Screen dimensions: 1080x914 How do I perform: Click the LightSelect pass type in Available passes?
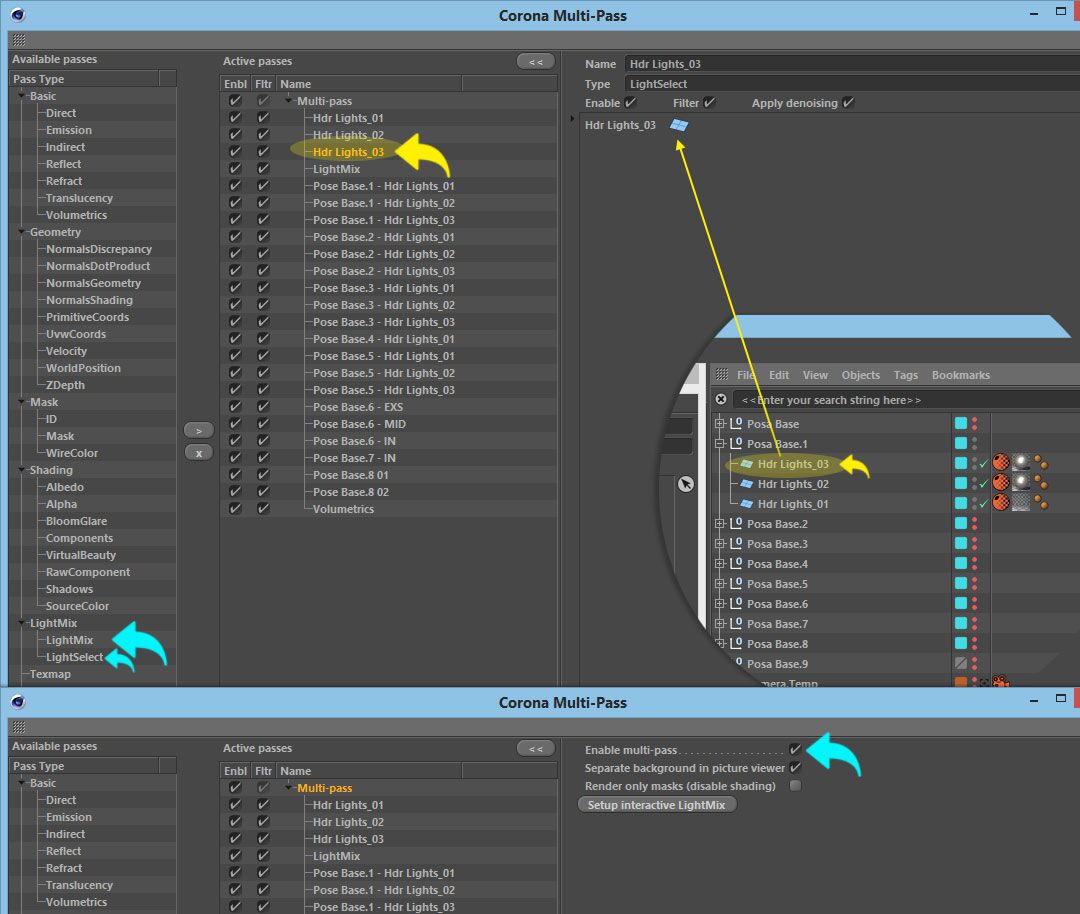74,657
